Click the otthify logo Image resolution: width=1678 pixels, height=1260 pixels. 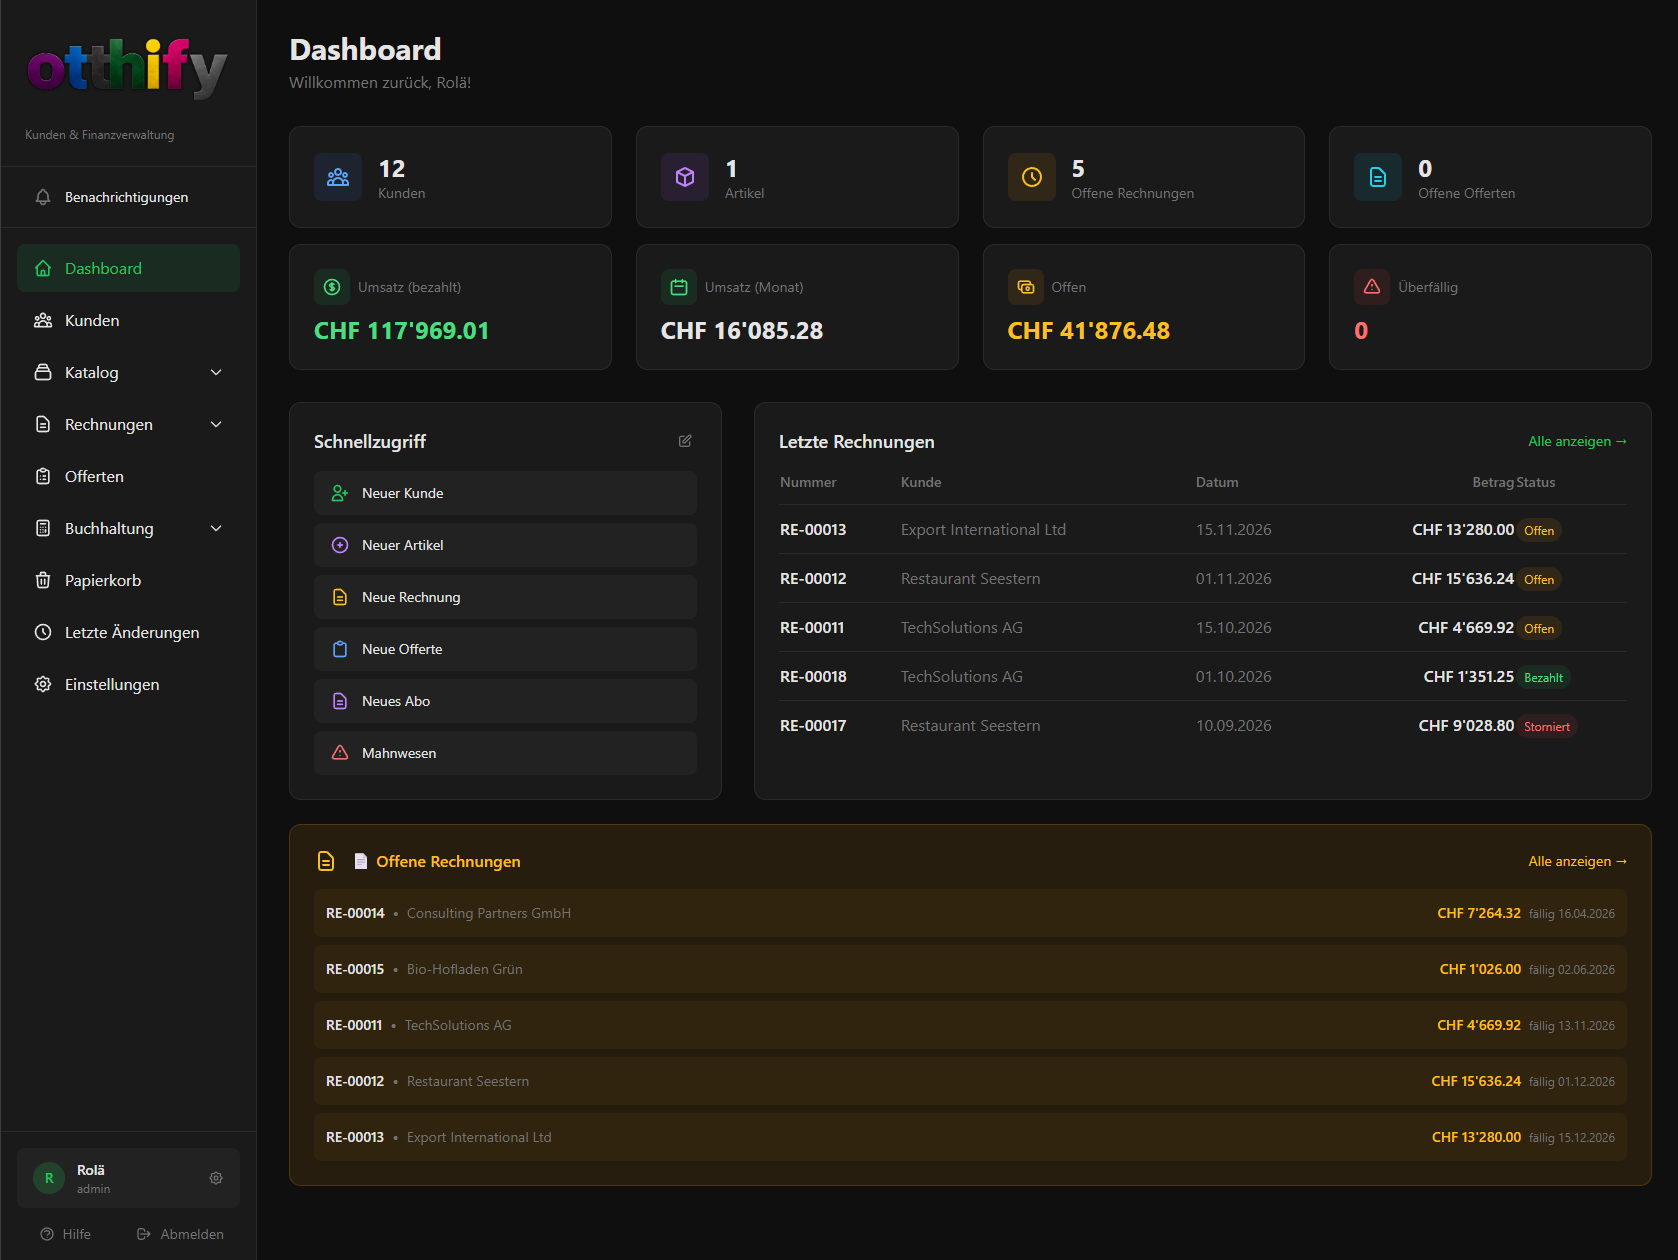127,68
